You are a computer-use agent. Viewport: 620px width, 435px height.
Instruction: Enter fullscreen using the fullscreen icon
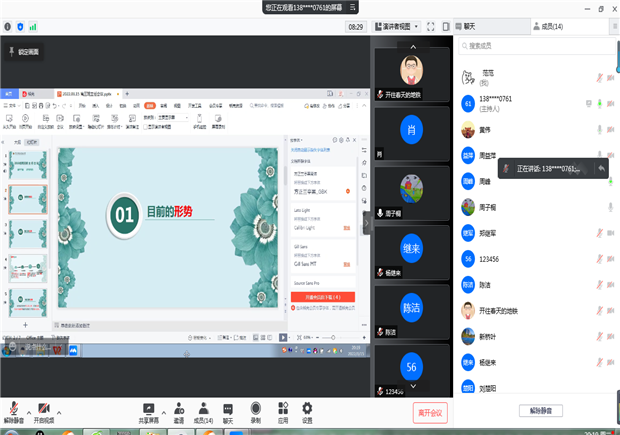431,27
